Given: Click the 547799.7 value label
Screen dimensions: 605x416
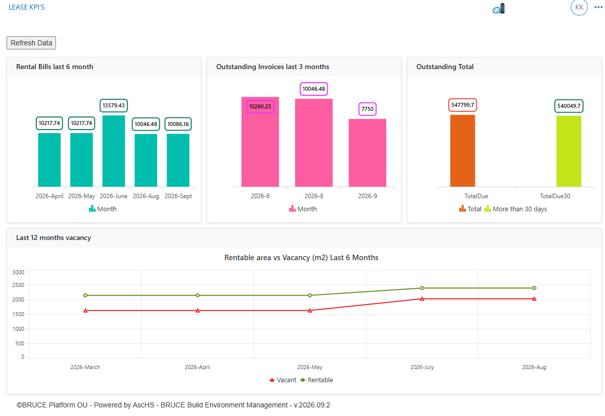Looking at the screenshot, I should coord(463,105).
